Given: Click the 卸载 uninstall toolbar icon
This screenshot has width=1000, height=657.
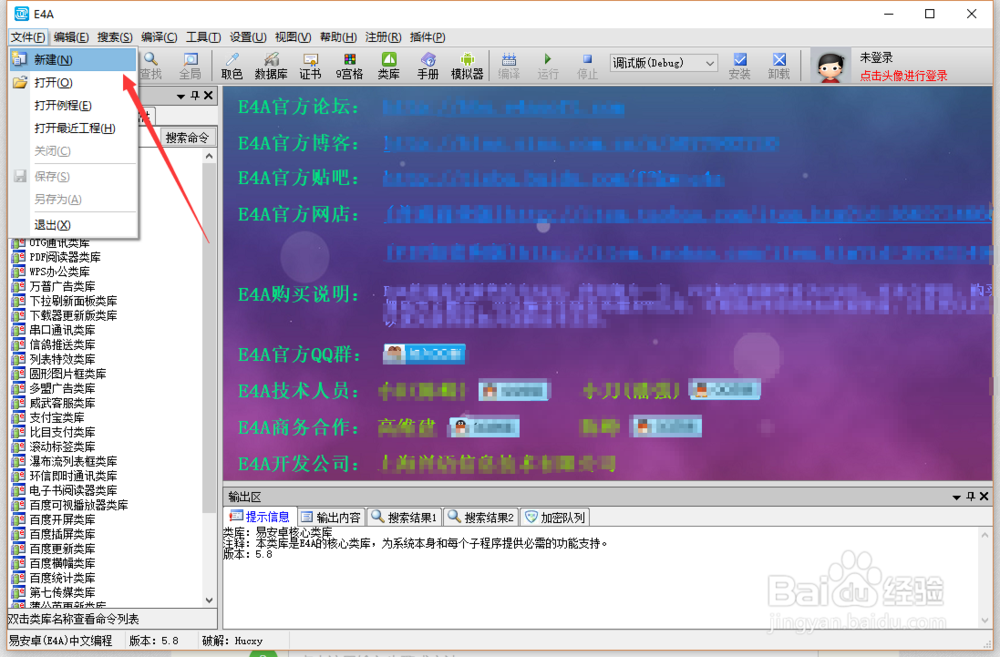Looking at the screenshot, I should 780,65.
